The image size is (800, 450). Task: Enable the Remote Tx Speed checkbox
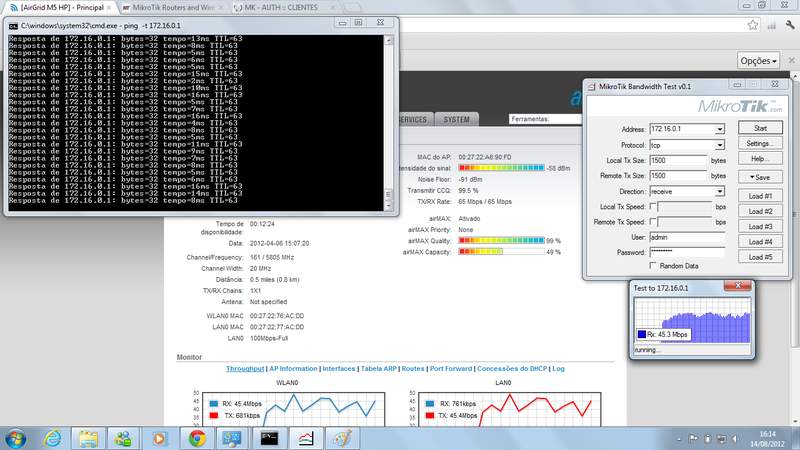click(x=654, y=221)
